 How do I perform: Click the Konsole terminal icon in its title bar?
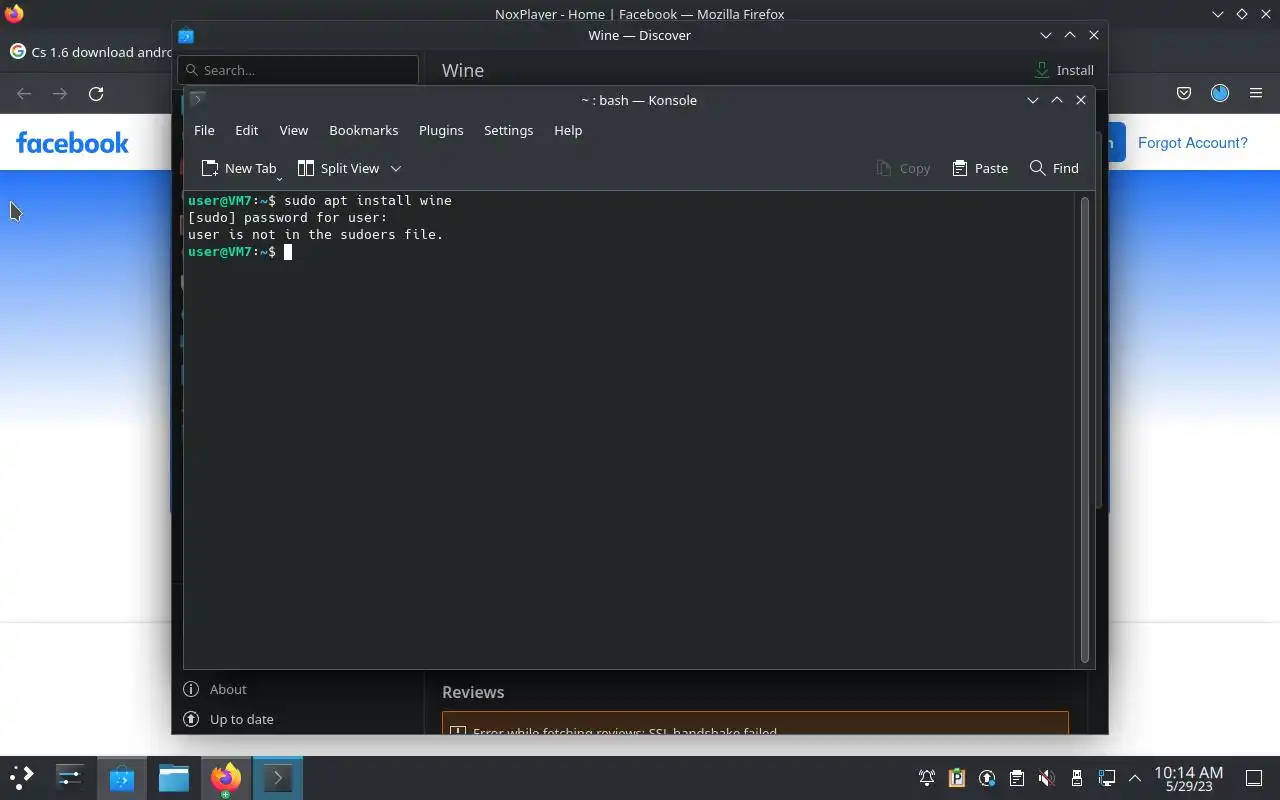pyautogui.click(x=197, y=99)
